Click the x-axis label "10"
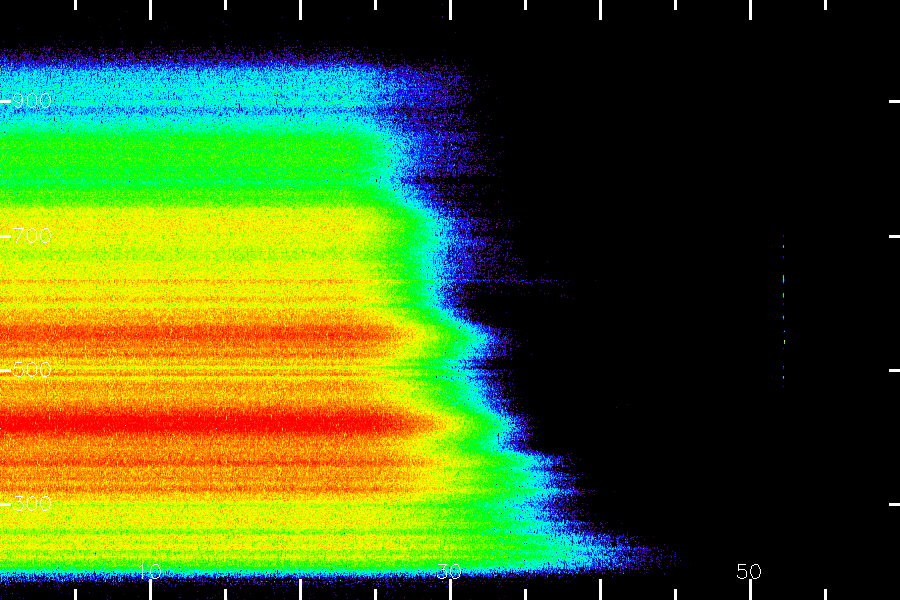 coord(150,571)
